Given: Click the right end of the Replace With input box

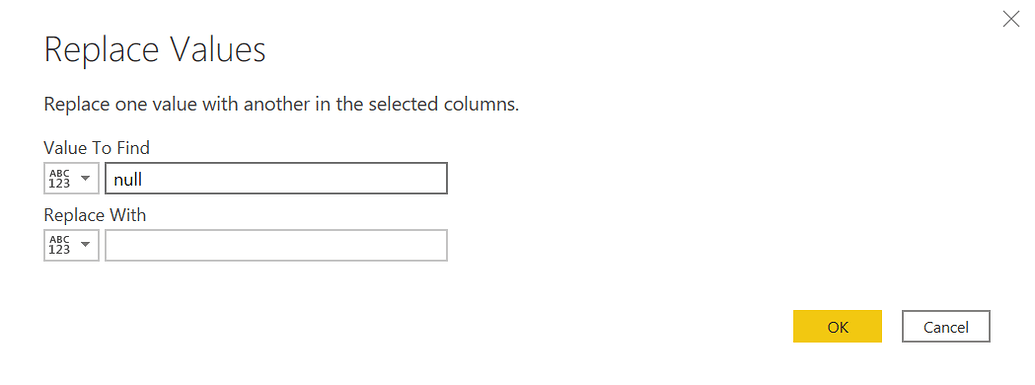Looking at the screenshot, I should (436, 245).
